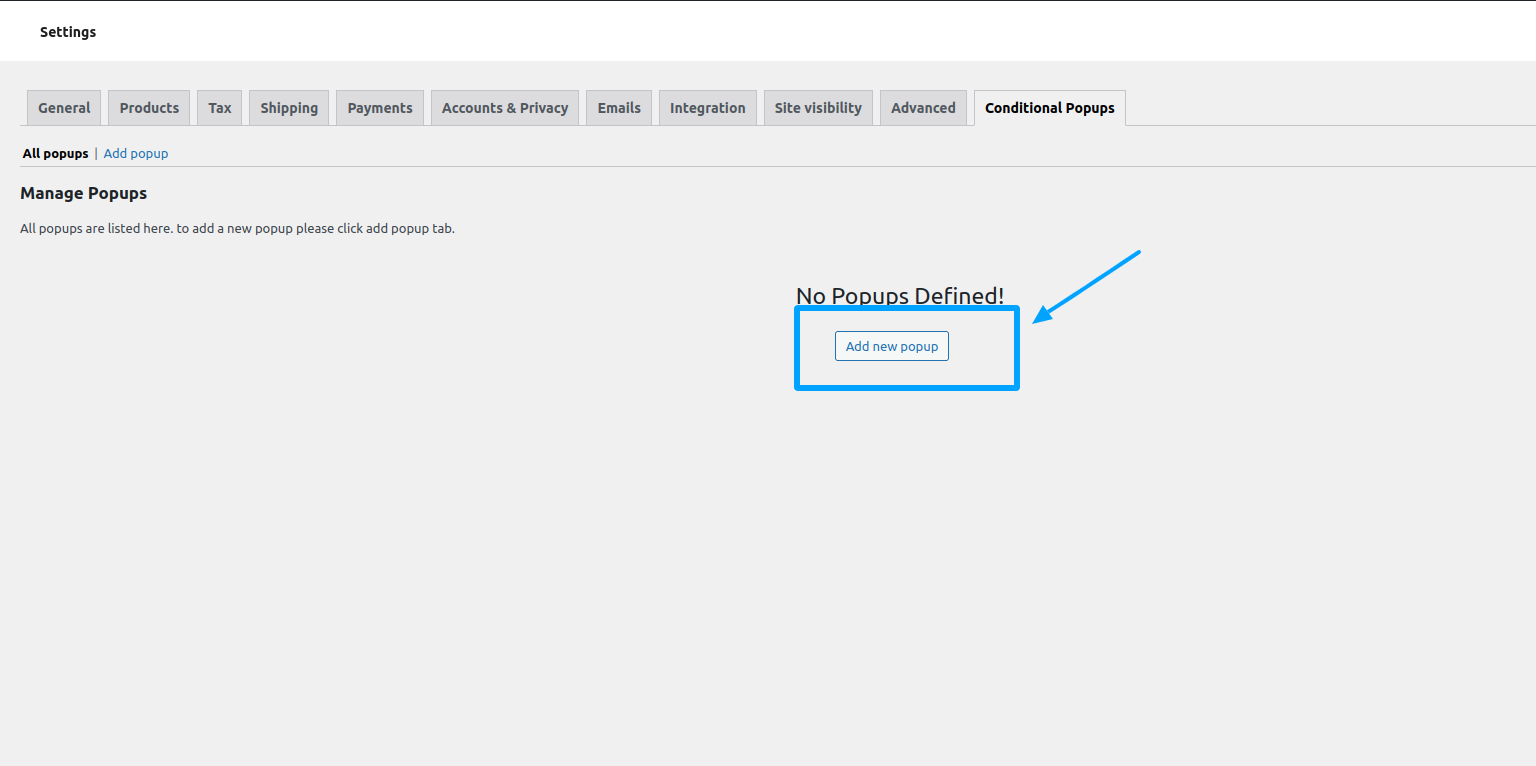Go to Site visibility tab

click(818, 108)
